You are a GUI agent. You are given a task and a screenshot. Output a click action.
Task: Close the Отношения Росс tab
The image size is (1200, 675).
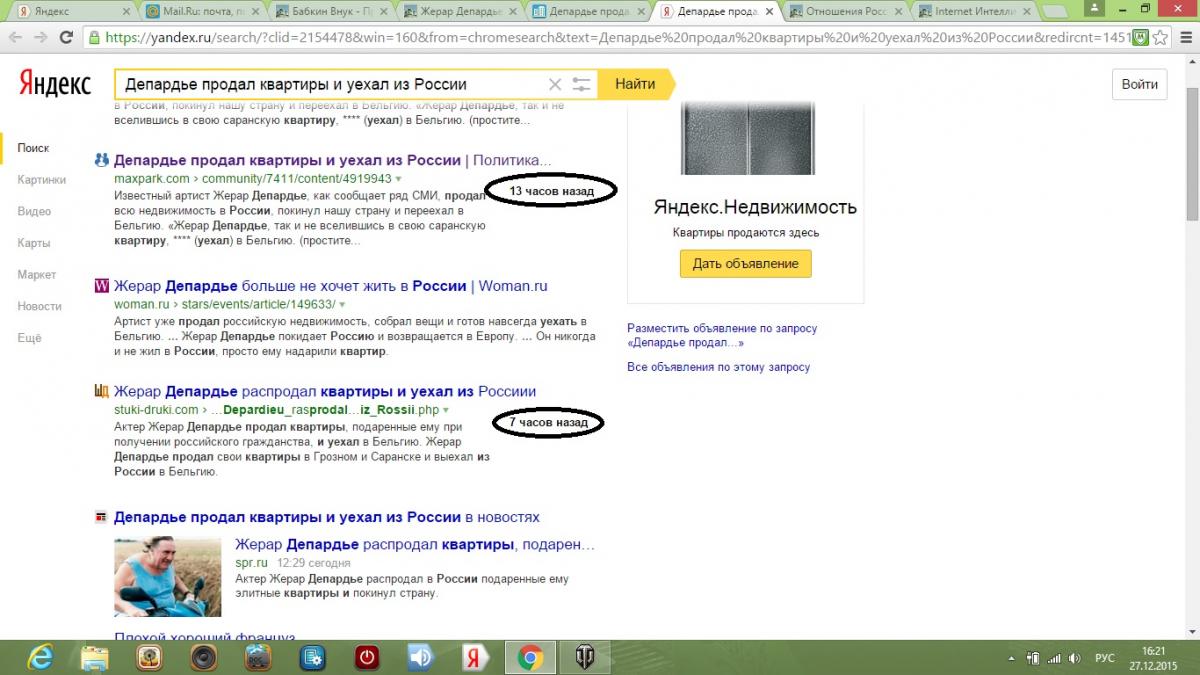[x=899, y=11]
